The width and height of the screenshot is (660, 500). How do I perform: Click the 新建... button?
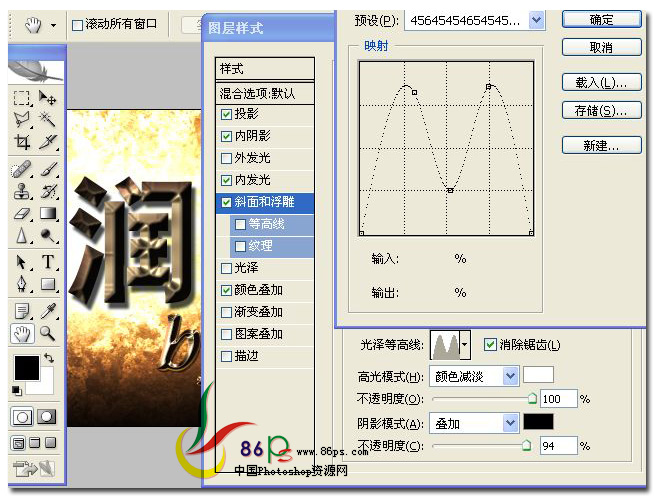601,146
